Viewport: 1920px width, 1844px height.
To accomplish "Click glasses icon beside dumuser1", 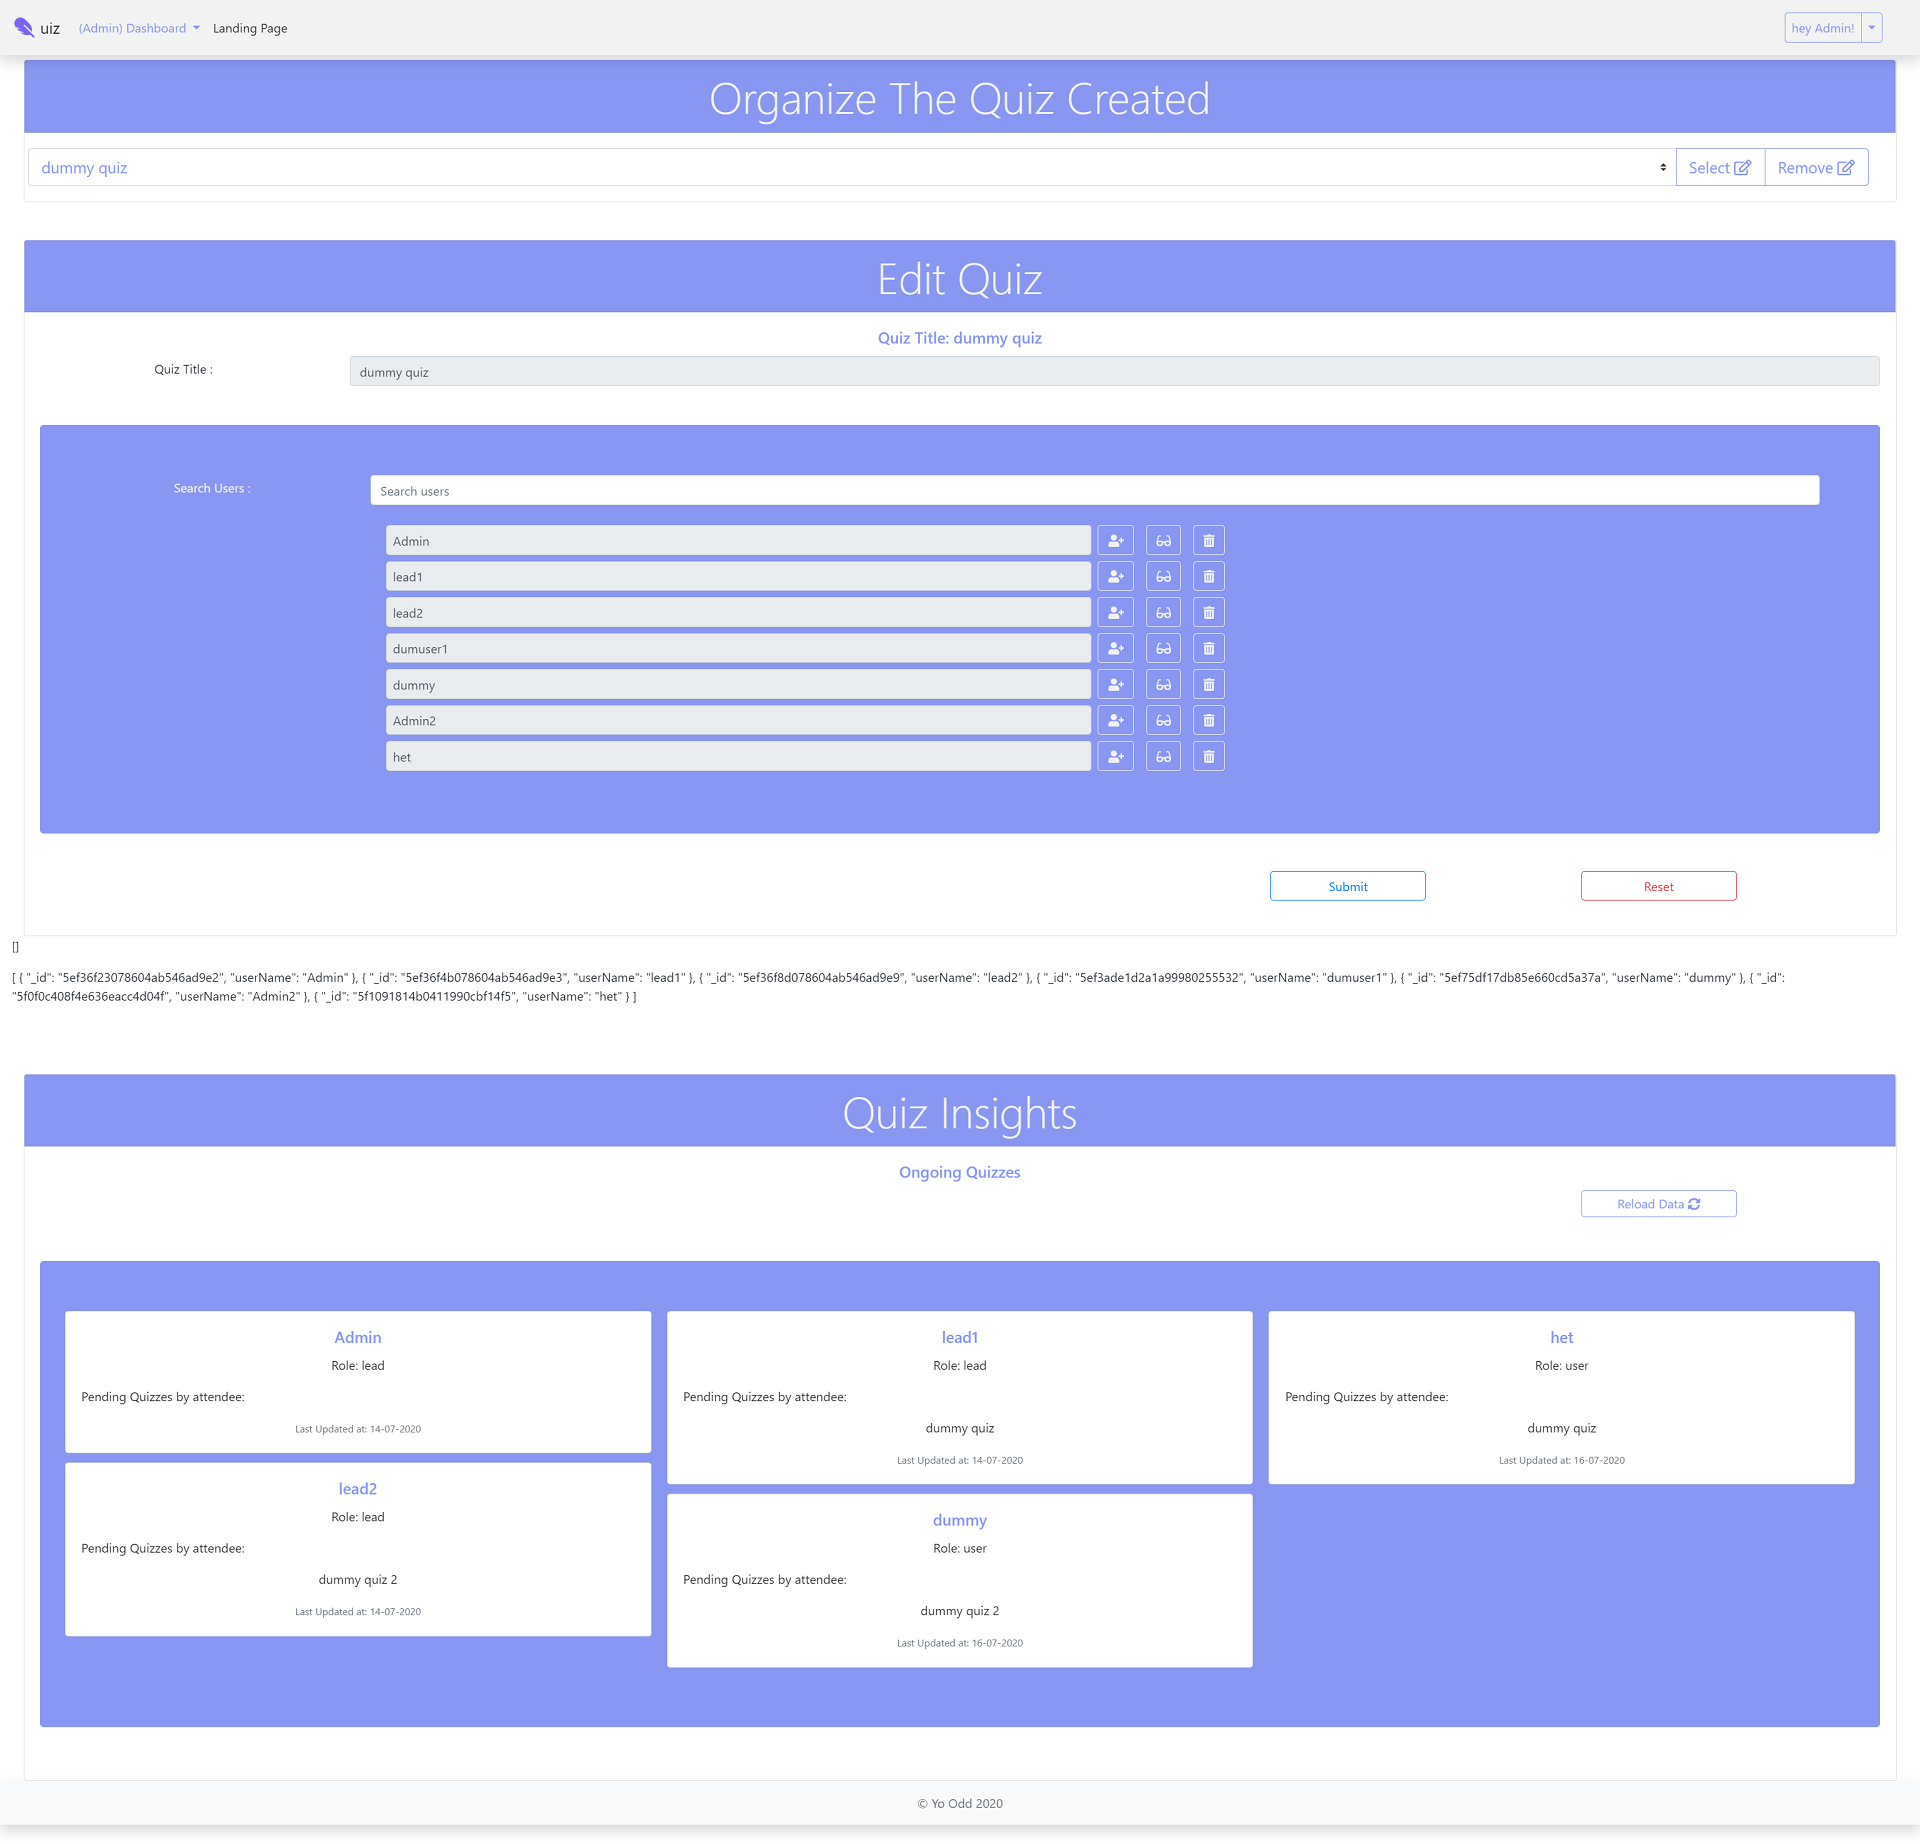I will click(x=1163, y=649).
